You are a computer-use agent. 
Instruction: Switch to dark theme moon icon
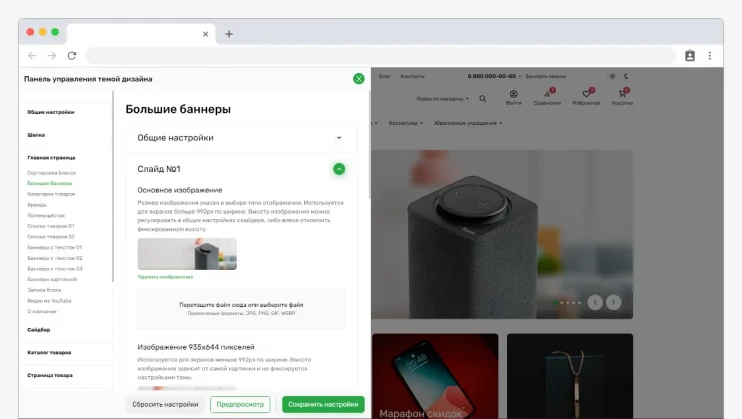pos(626,76)
